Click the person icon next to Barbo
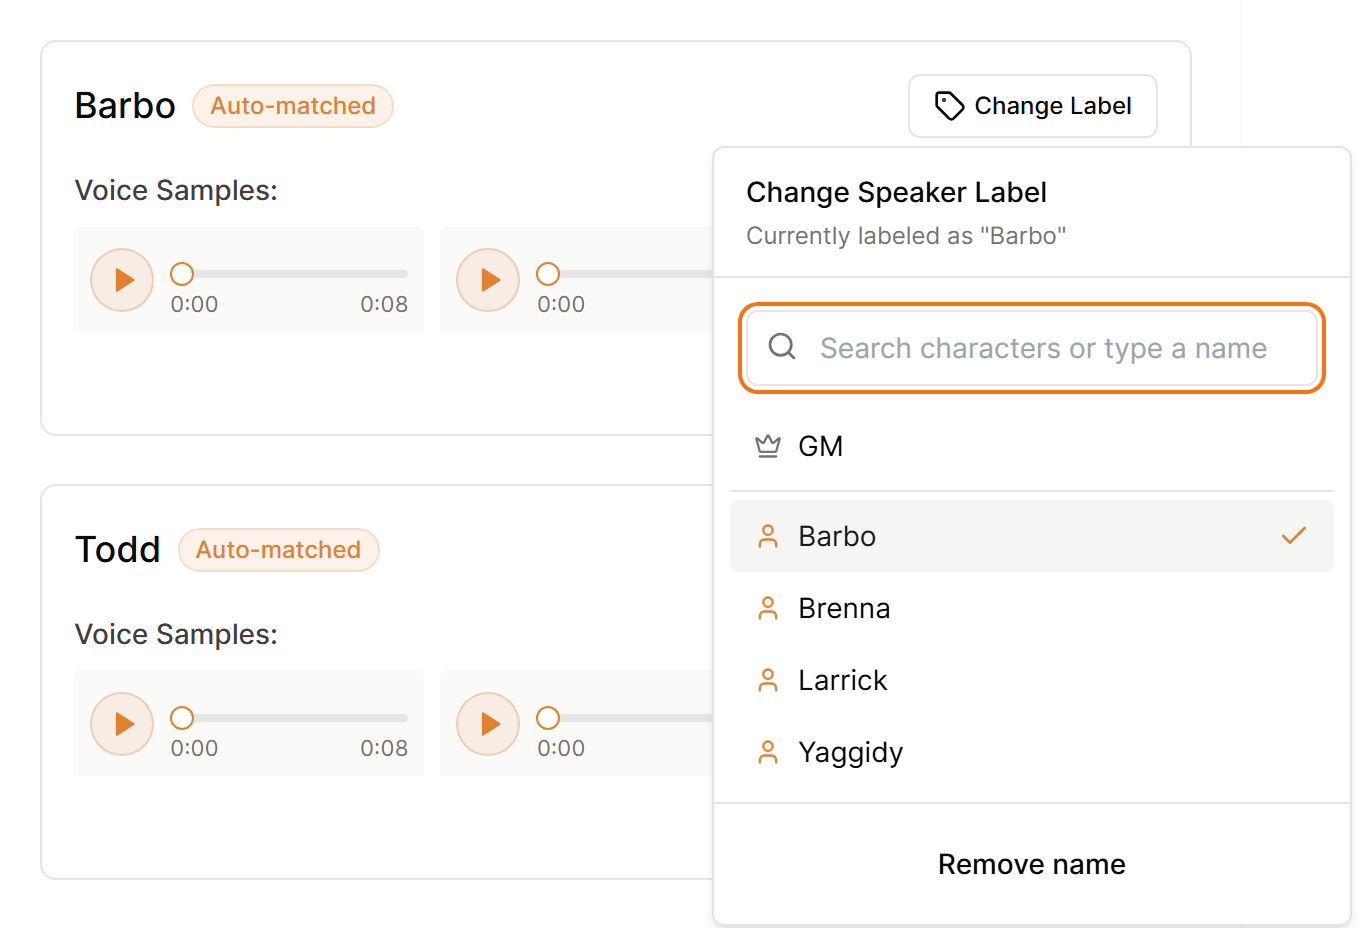 768,536
